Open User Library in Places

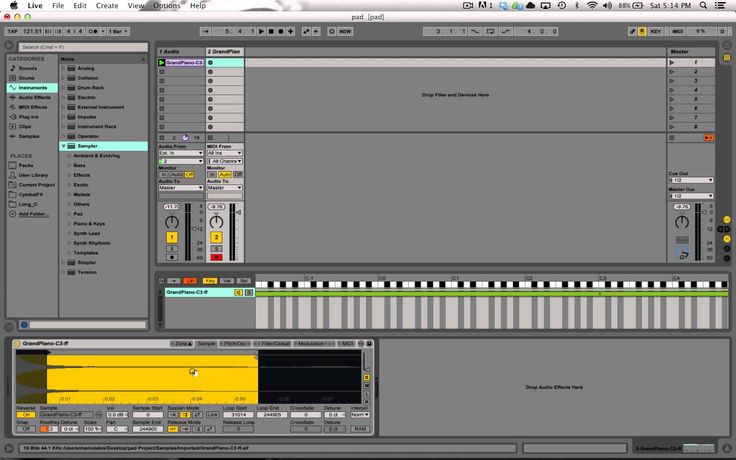[33, 175]
